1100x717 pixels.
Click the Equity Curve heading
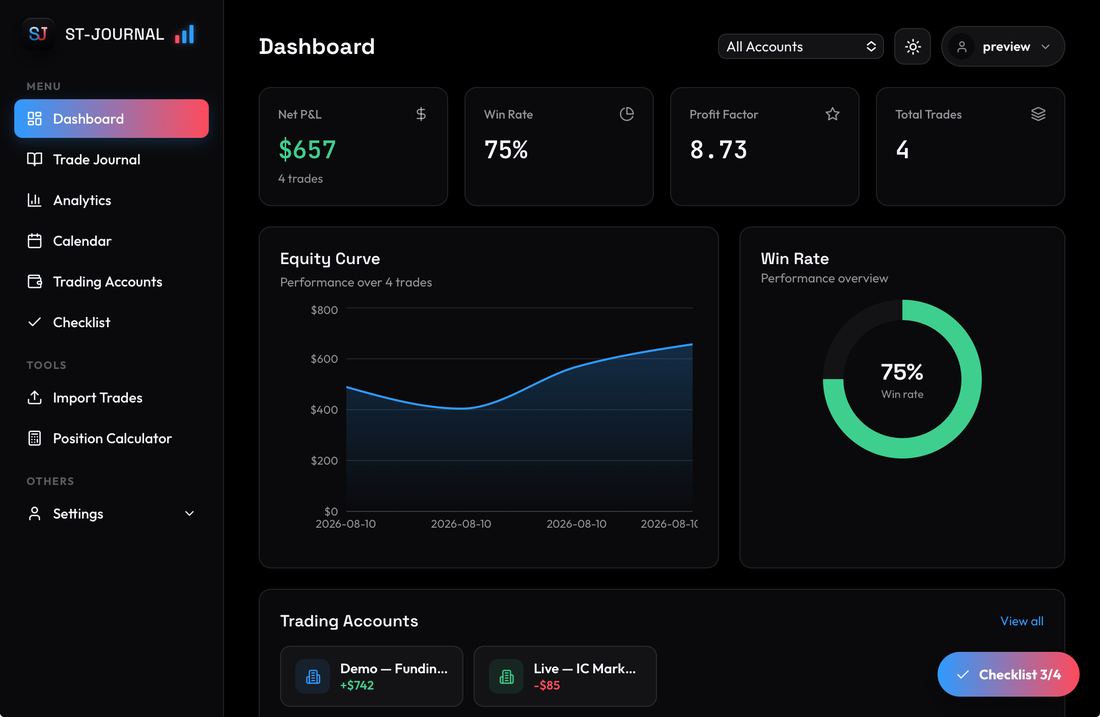coord(330,258)
